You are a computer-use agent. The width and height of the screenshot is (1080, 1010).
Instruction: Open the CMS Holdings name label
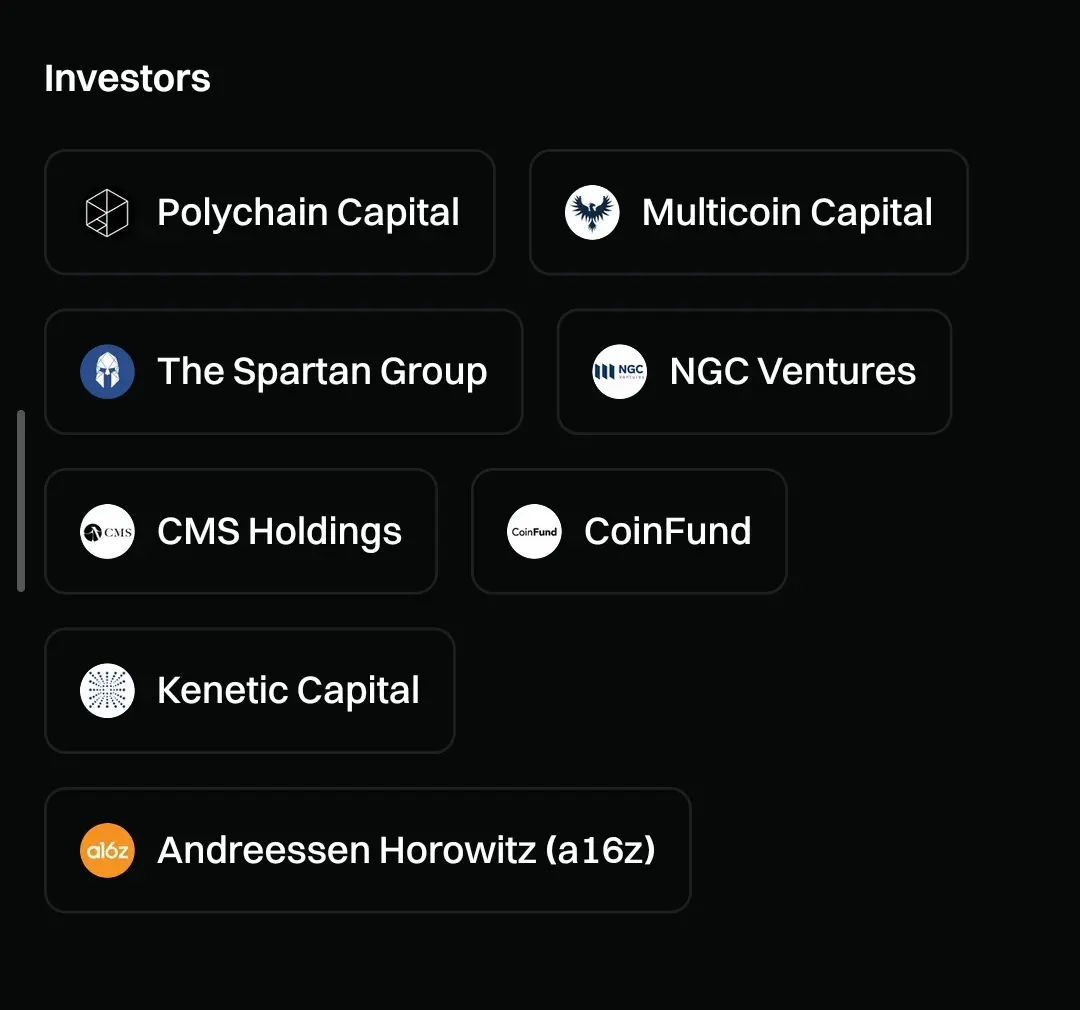click(279, 531)
